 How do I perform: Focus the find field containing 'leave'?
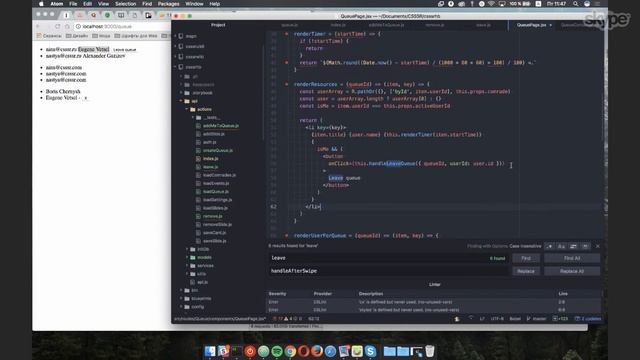click(388, 258)
